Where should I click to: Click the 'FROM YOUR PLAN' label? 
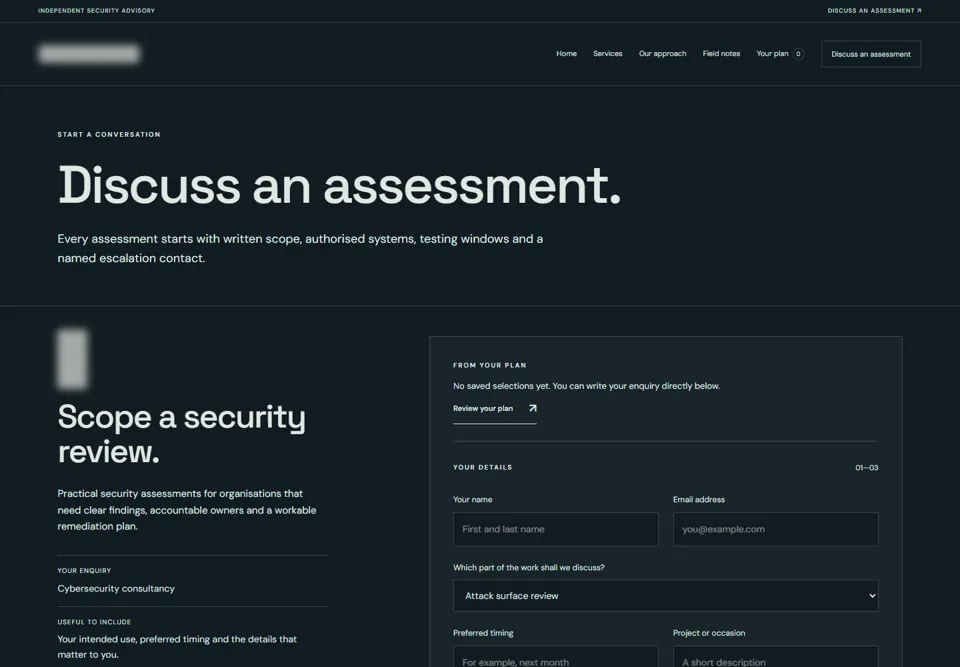pos(489,365)
